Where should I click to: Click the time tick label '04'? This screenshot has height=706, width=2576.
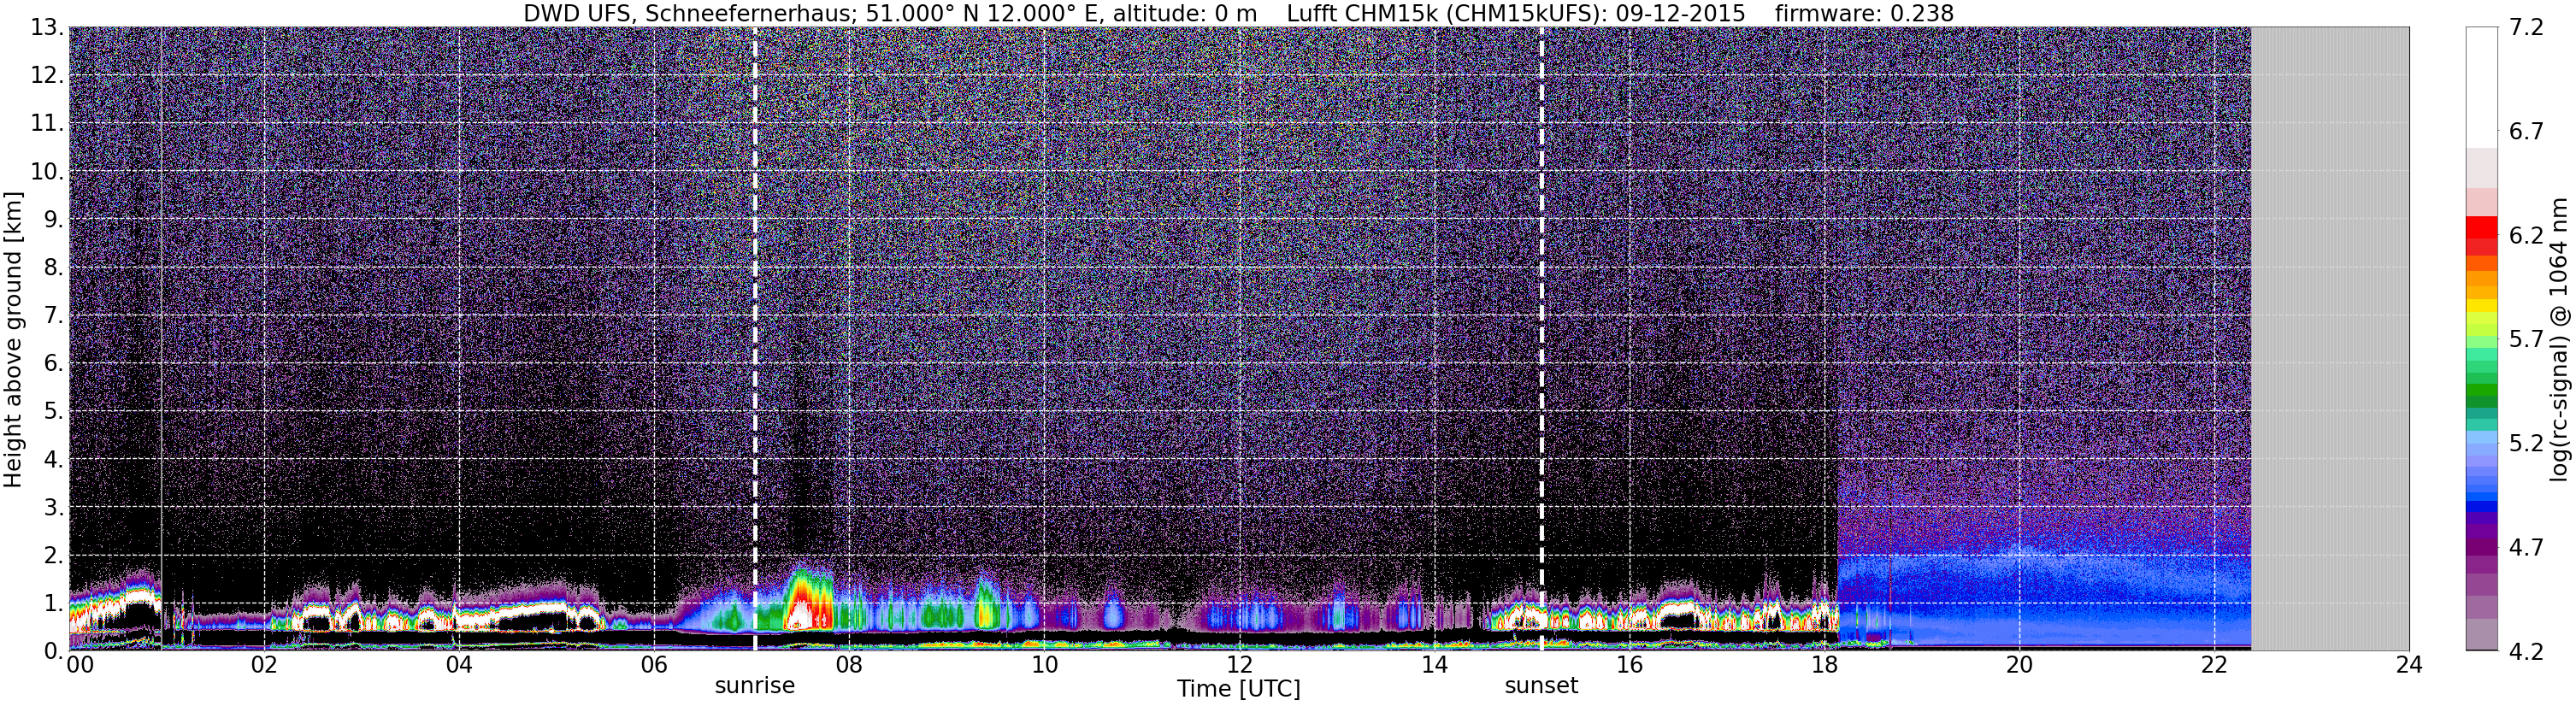click(x=458, y=665)
